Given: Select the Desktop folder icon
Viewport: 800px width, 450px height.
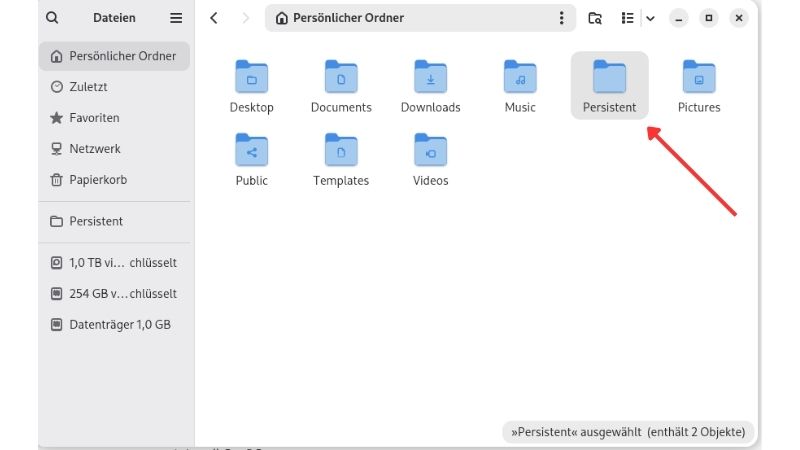Looking at the screenshot, I should (x=252, y=77).
